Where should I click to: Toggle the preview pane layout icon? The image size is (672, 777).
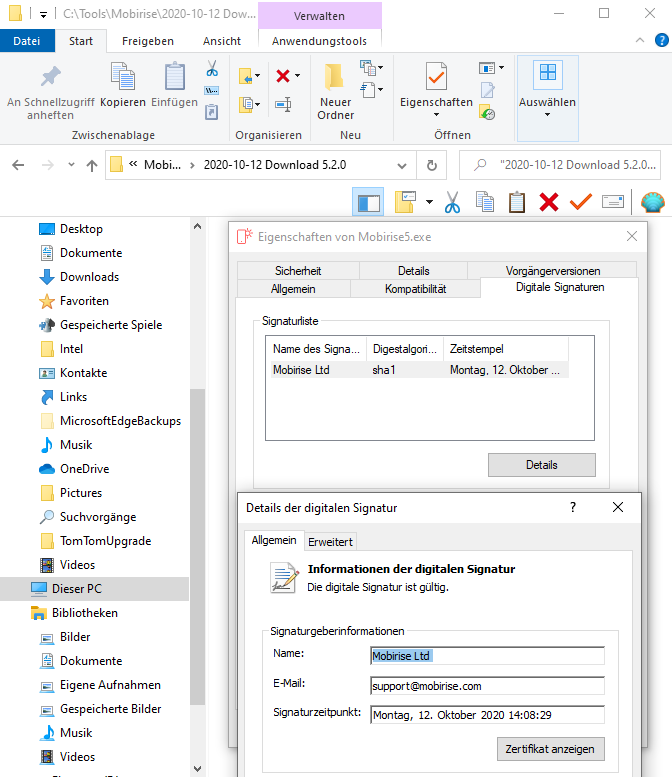(x=368, y=202)
